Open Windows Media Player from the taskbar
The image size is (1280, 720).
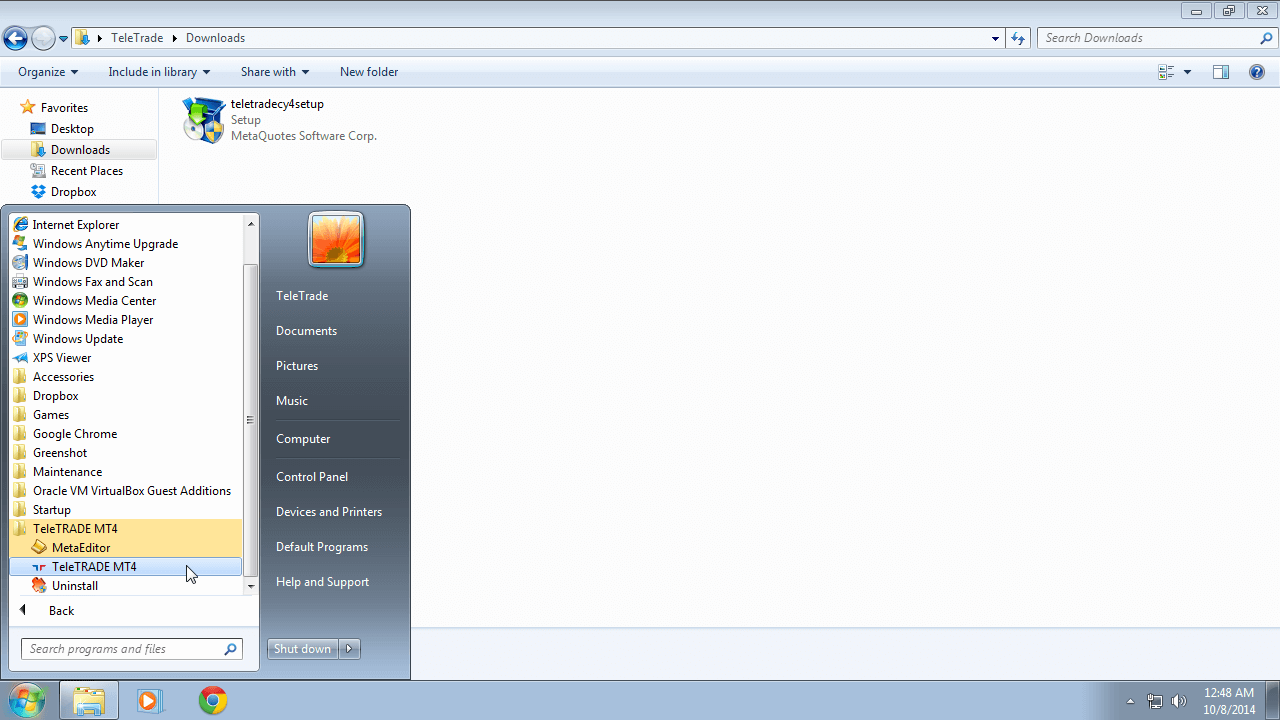coord(150,700)
